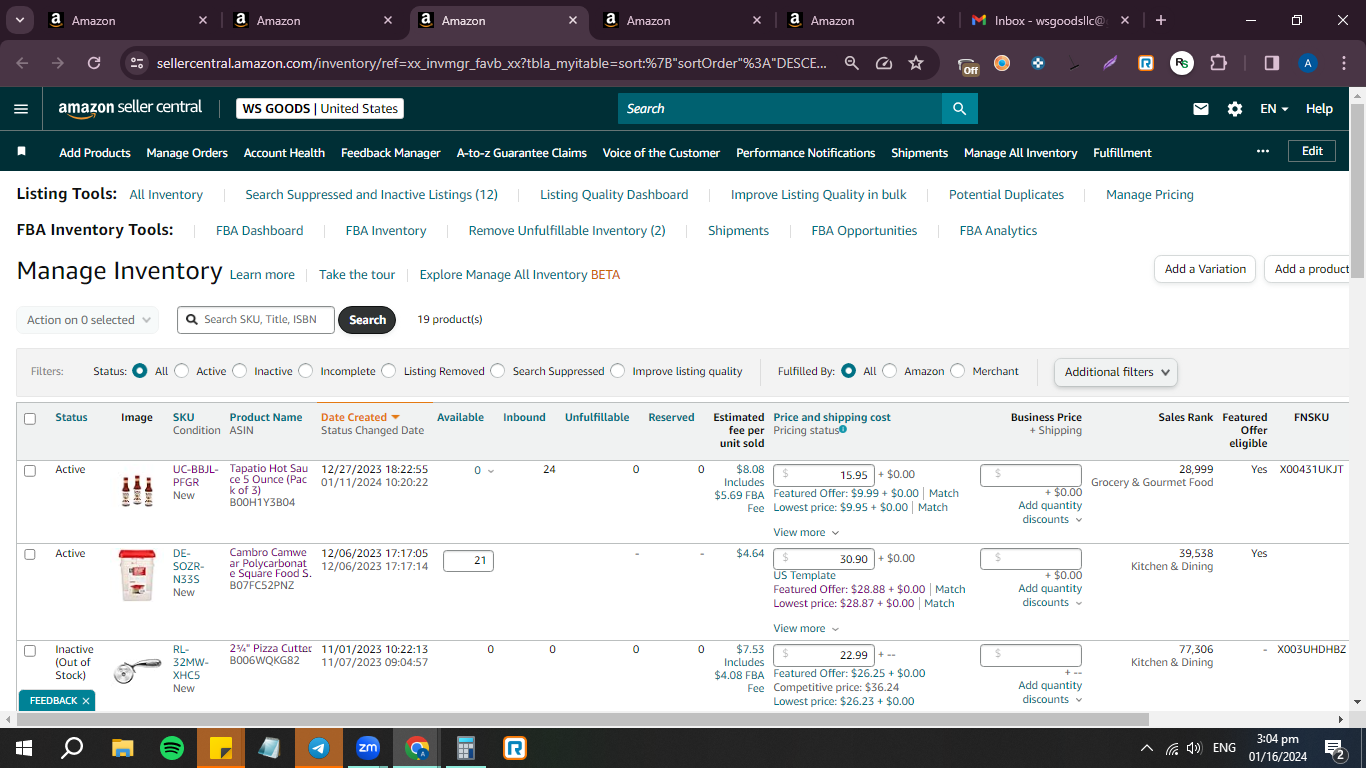Switch to the Inbox Gmail browser tab
This screenshot has height=768, width=1366.
tap(1051, 20)
